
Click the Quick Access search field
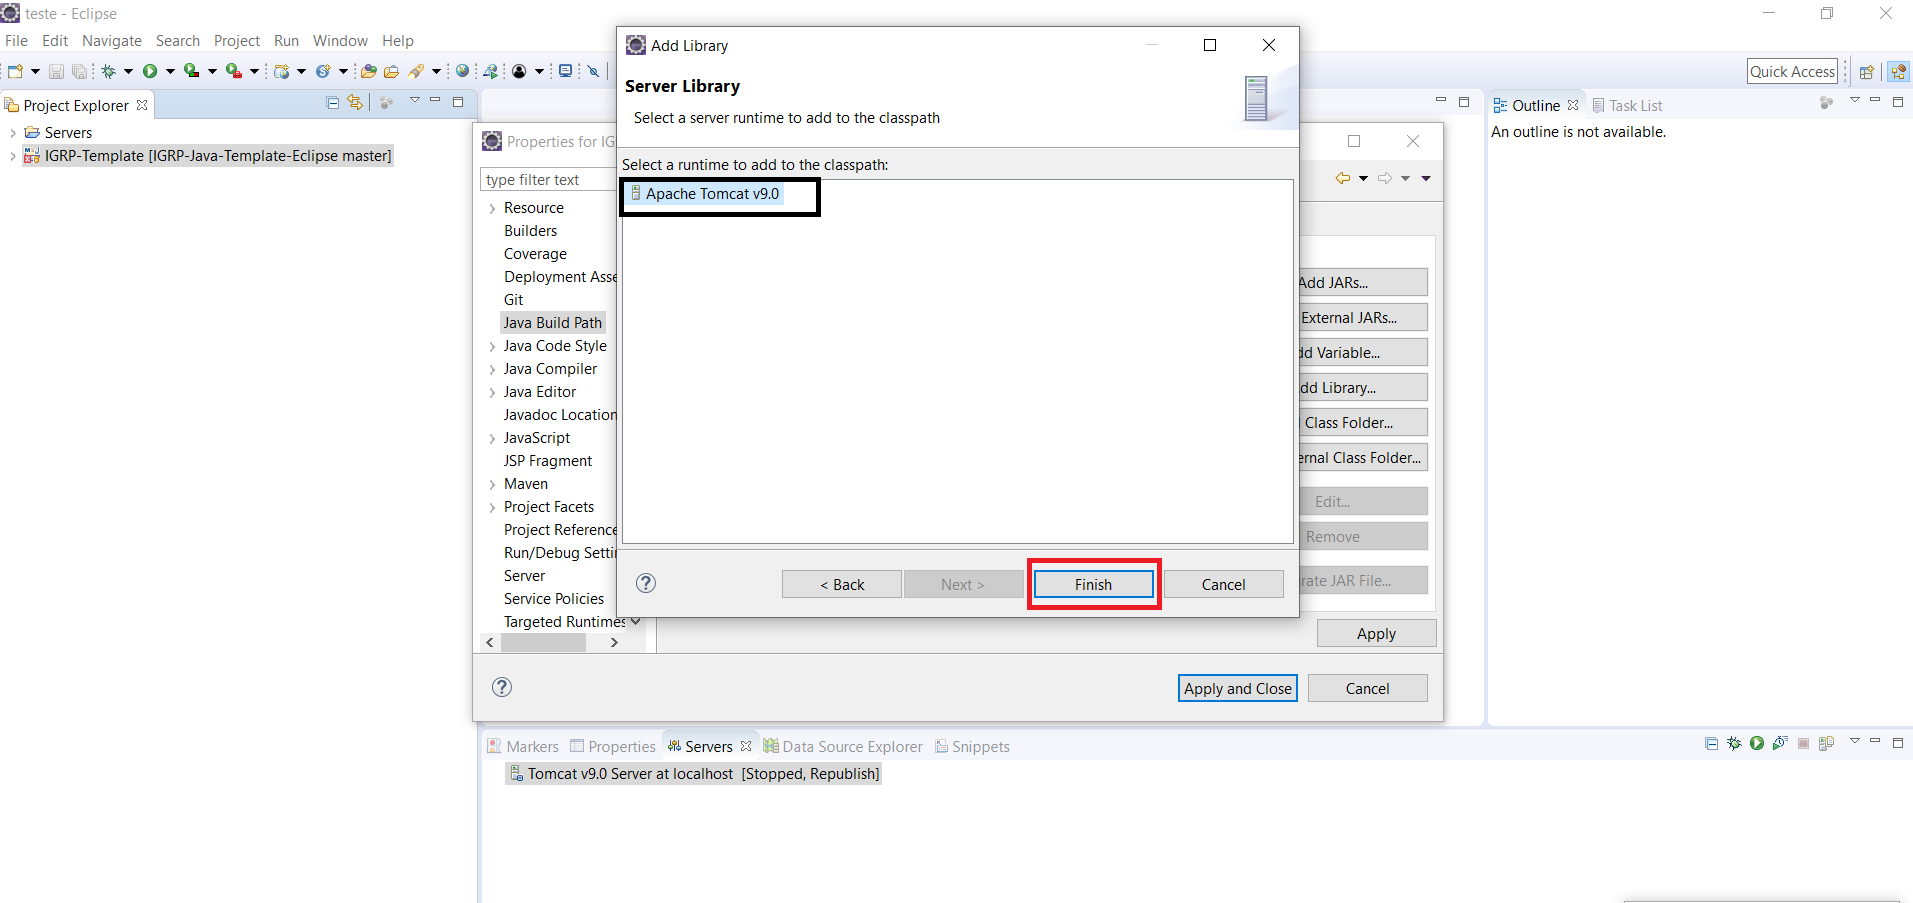point(1792,71)
